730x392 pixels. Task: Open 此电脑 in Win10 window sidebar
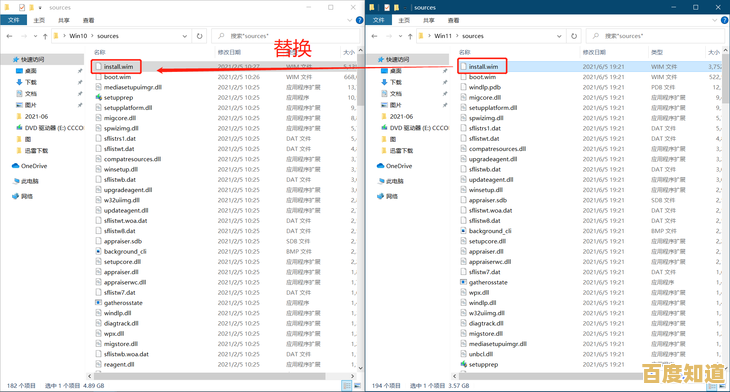(x=26, y=181)
